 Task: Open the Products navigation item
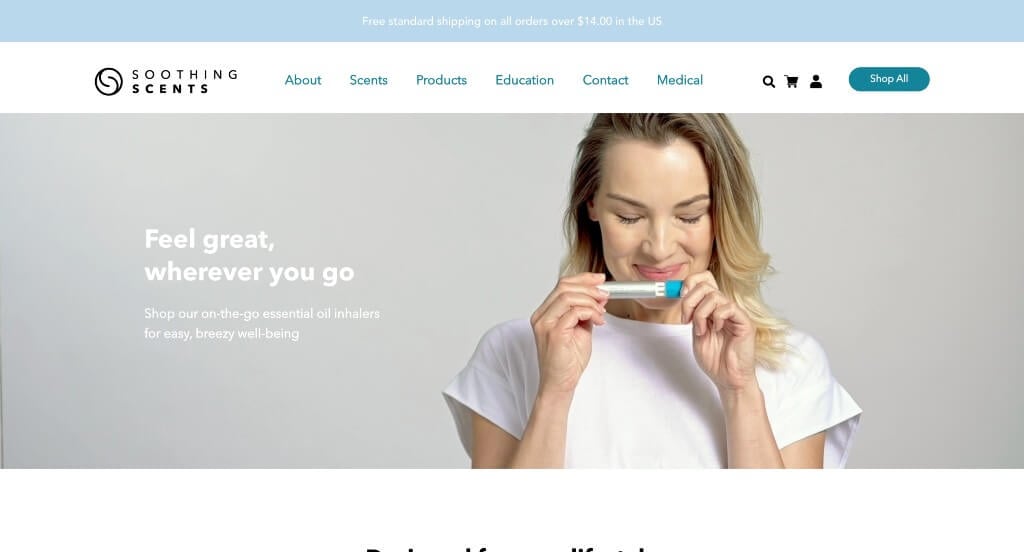[441, 80]
